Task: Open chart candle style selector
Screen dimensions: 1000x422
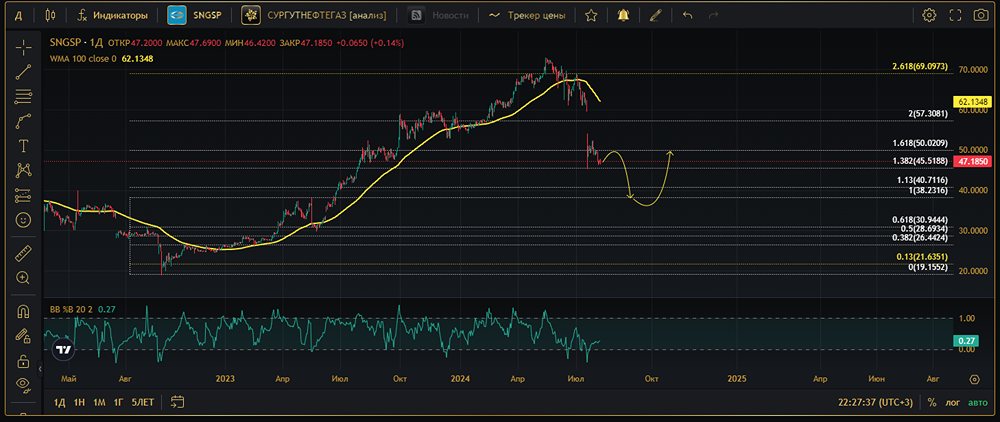Action: click(50, 15)
